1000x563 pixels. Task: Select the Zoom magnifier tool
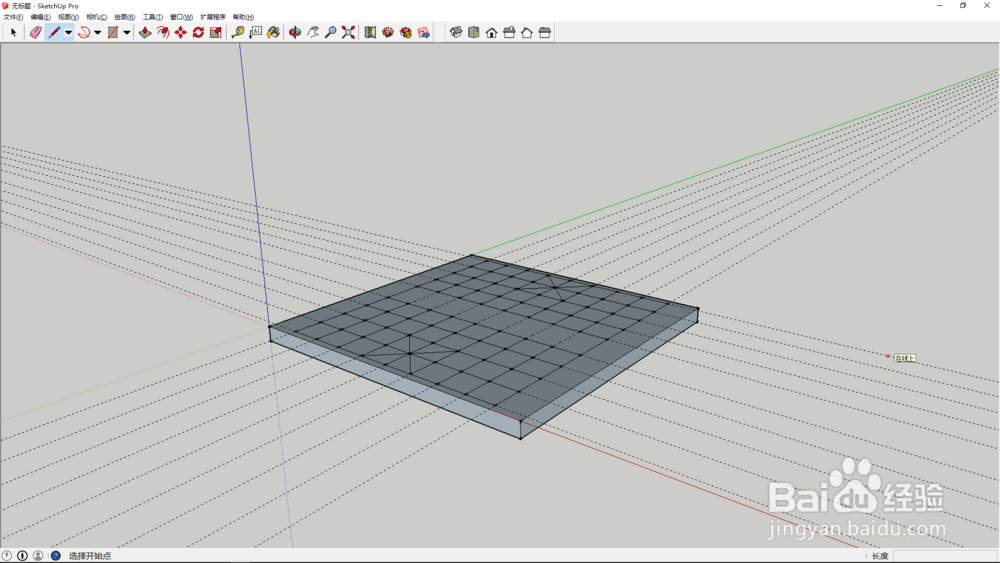tap(330, 33)
